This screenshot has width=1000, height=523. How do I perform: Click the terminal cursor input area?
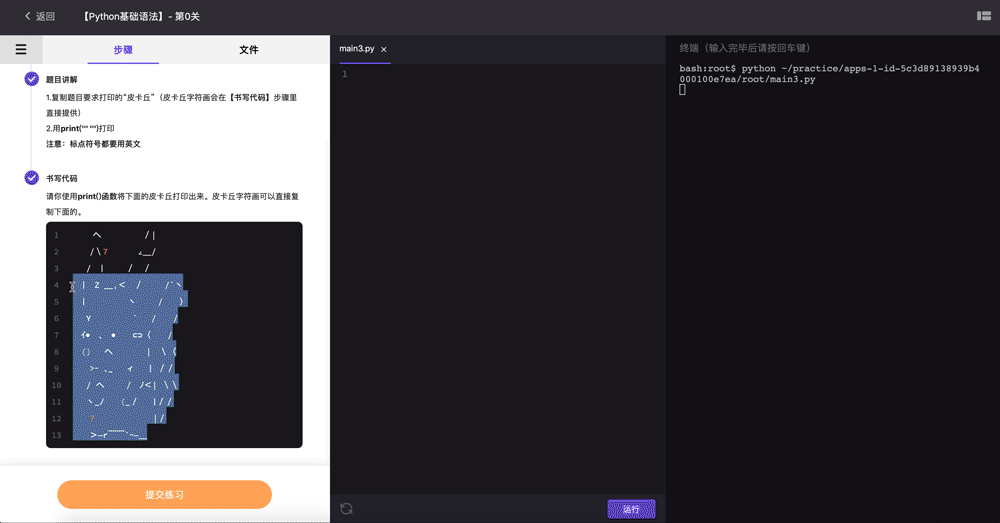point(682,90)
